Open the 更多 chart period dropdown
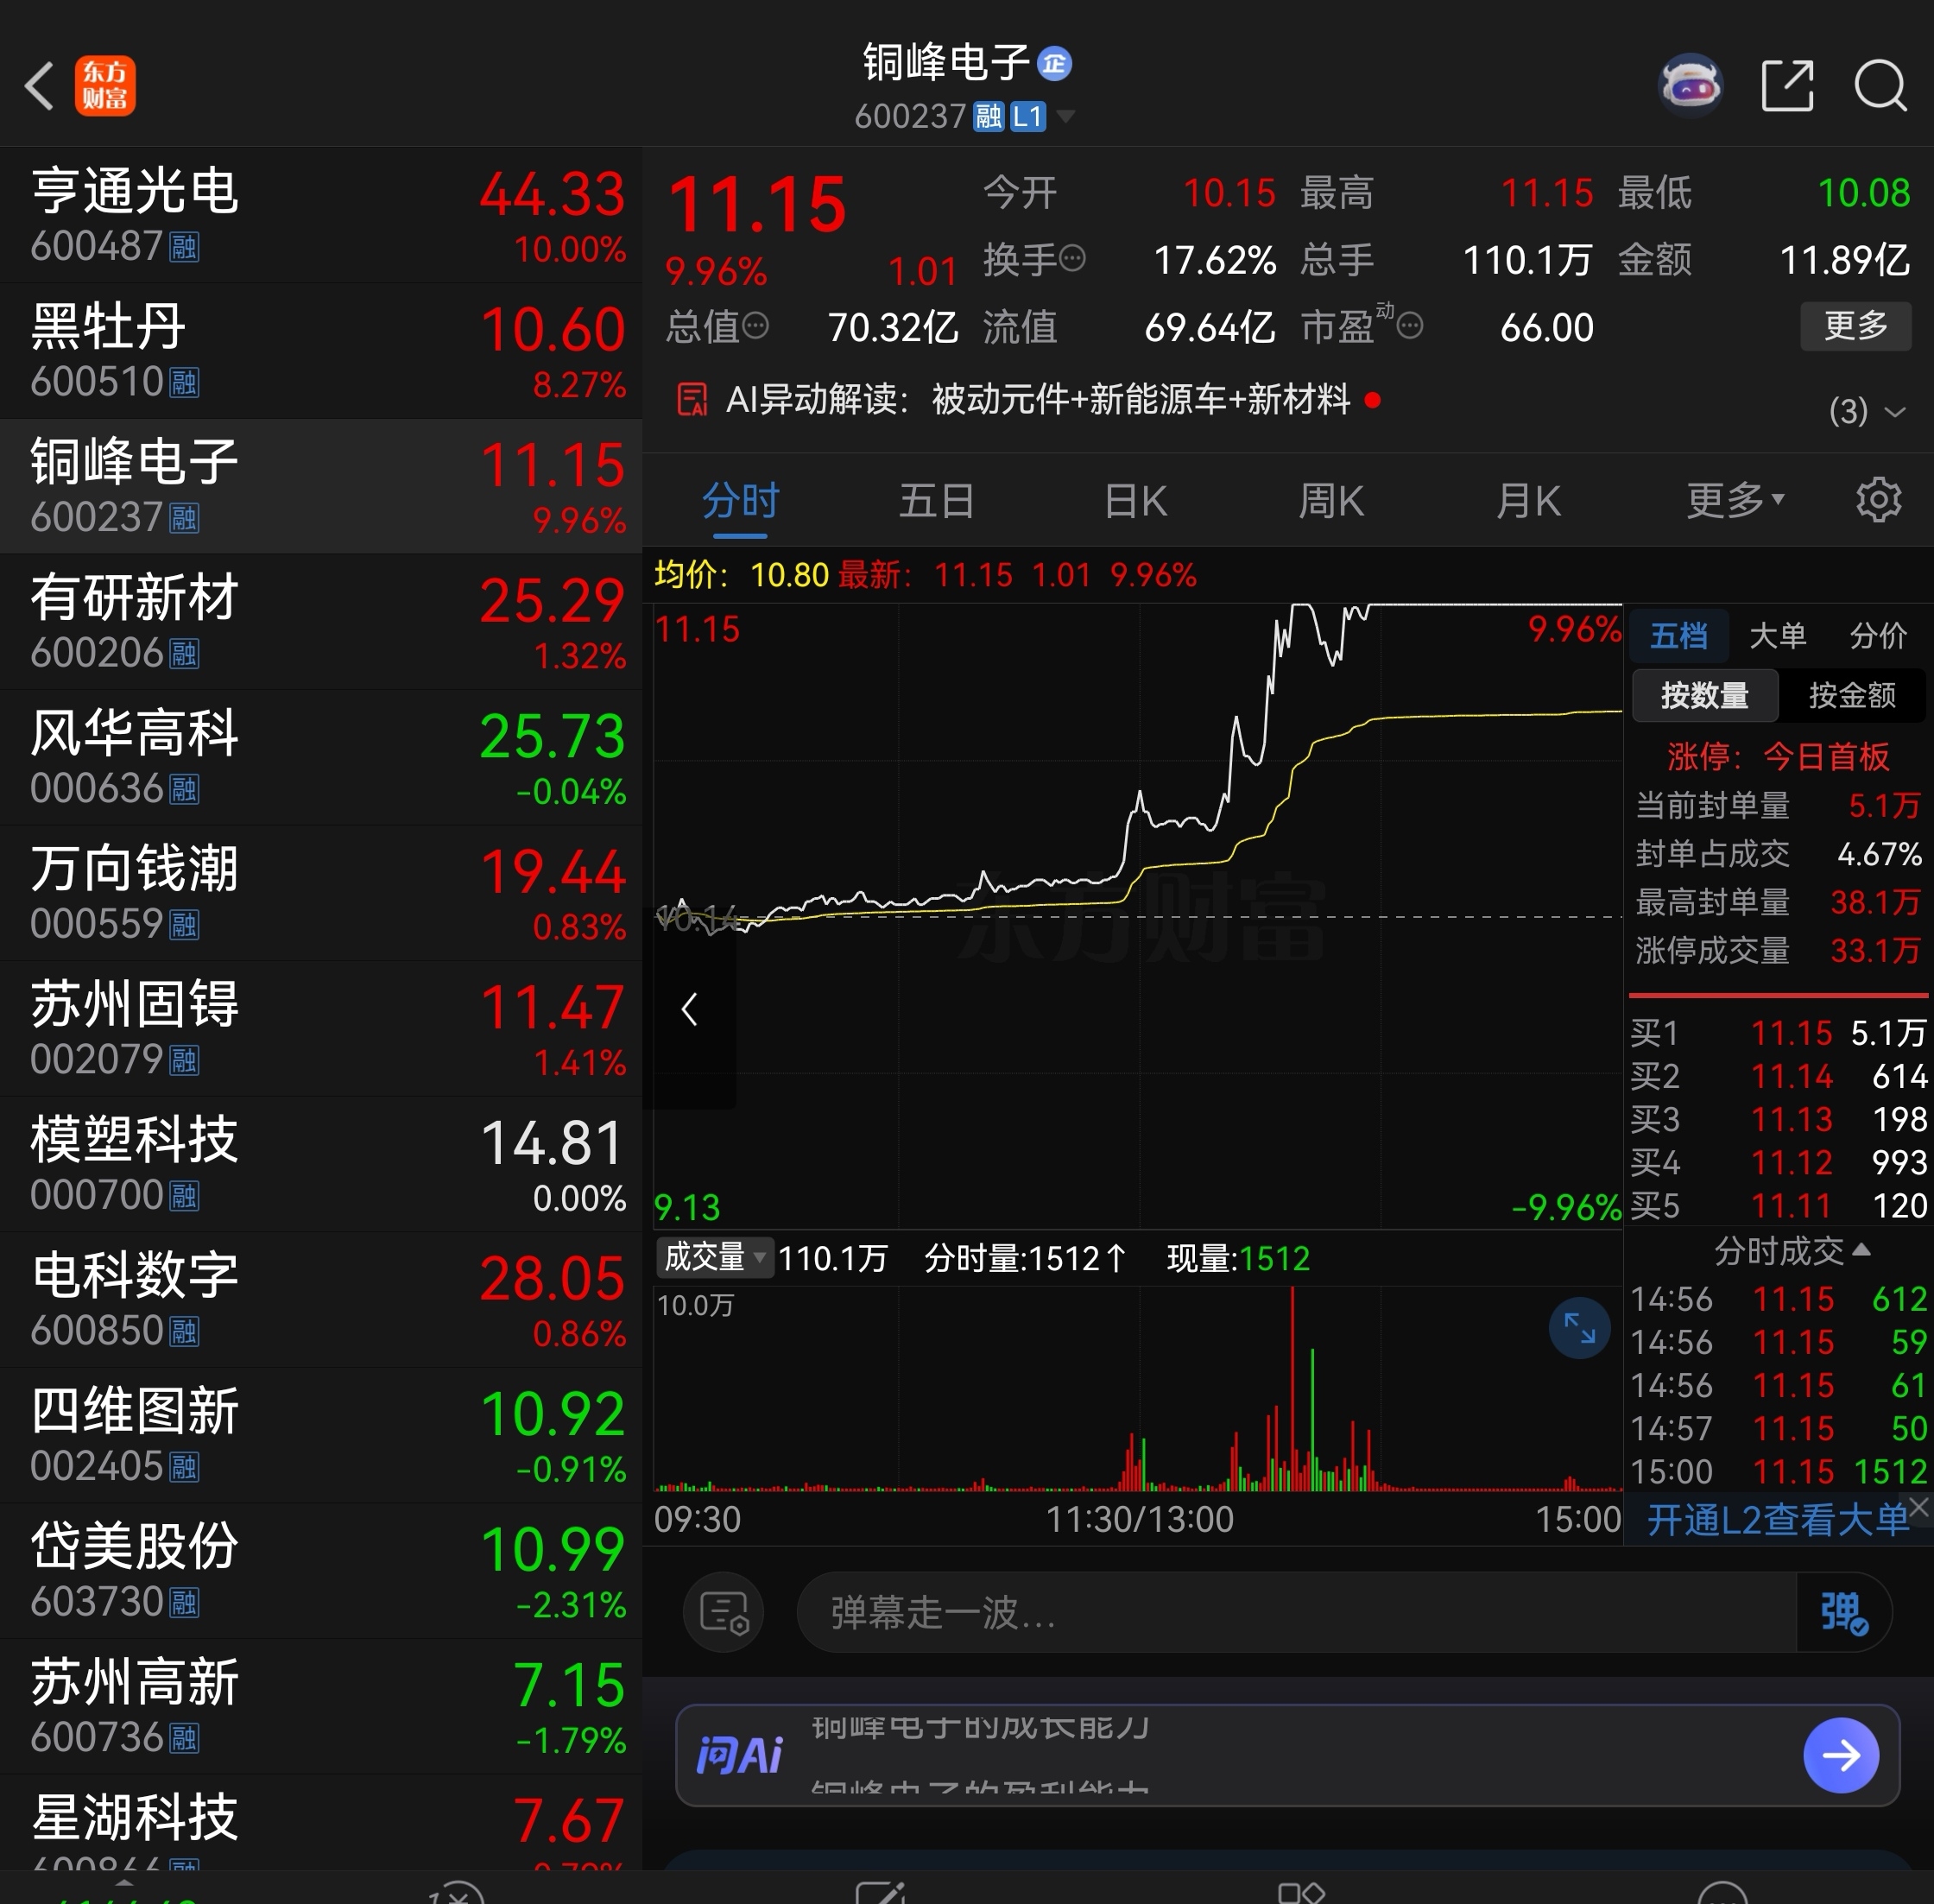The image size is (1934, 1904). [1734, 500]
